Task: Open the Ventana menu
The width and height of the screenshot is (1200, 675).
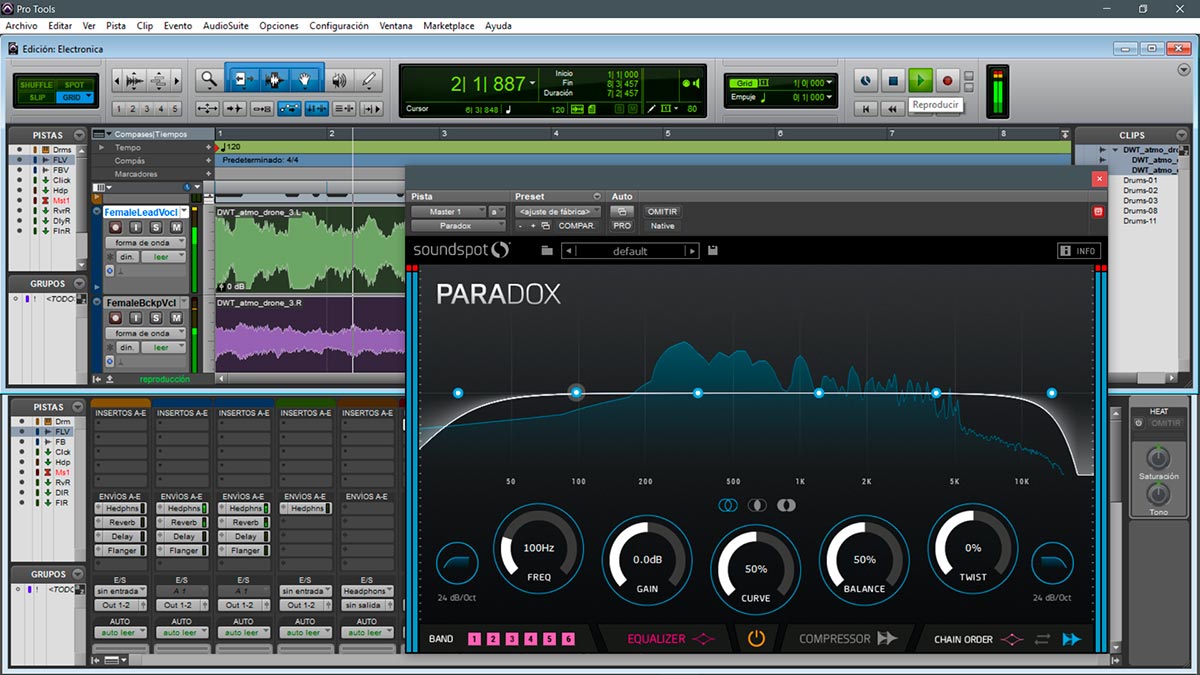Action: pyautogui.click(x=396, y=26)
